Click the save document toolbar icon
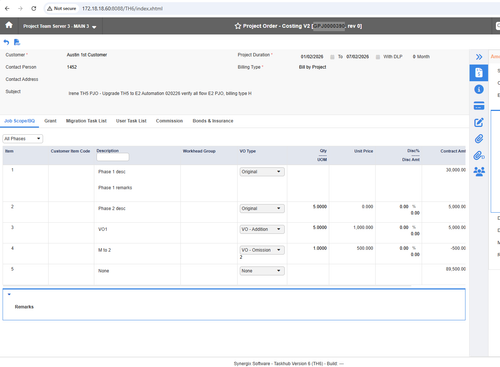The width and height of the screenshot is (500, 367). (17, 42)
